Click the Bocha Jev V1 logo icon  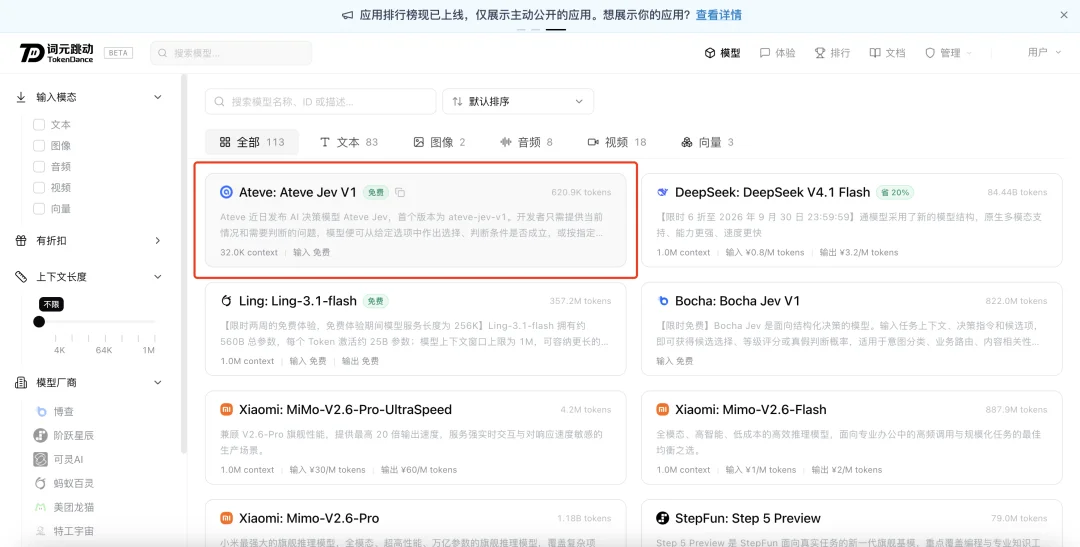pos(663,301)
